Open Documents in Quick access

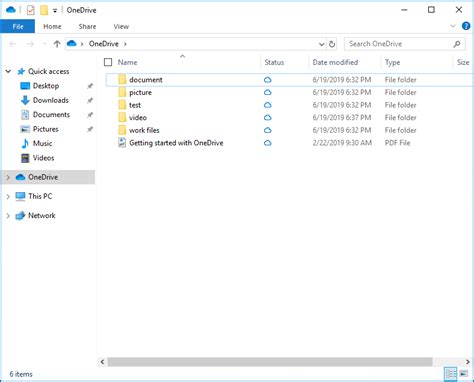tap(51, 115)
